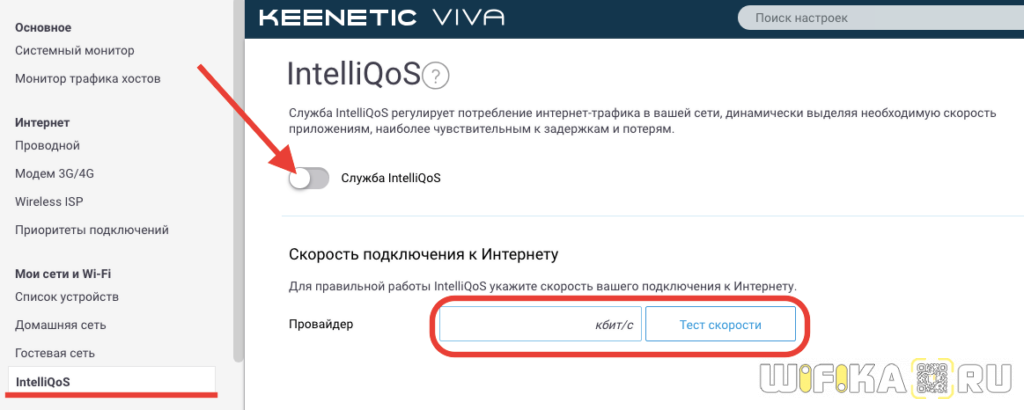Click the Интернет section header
This screenshot has height=410, width=1024.
42,122
